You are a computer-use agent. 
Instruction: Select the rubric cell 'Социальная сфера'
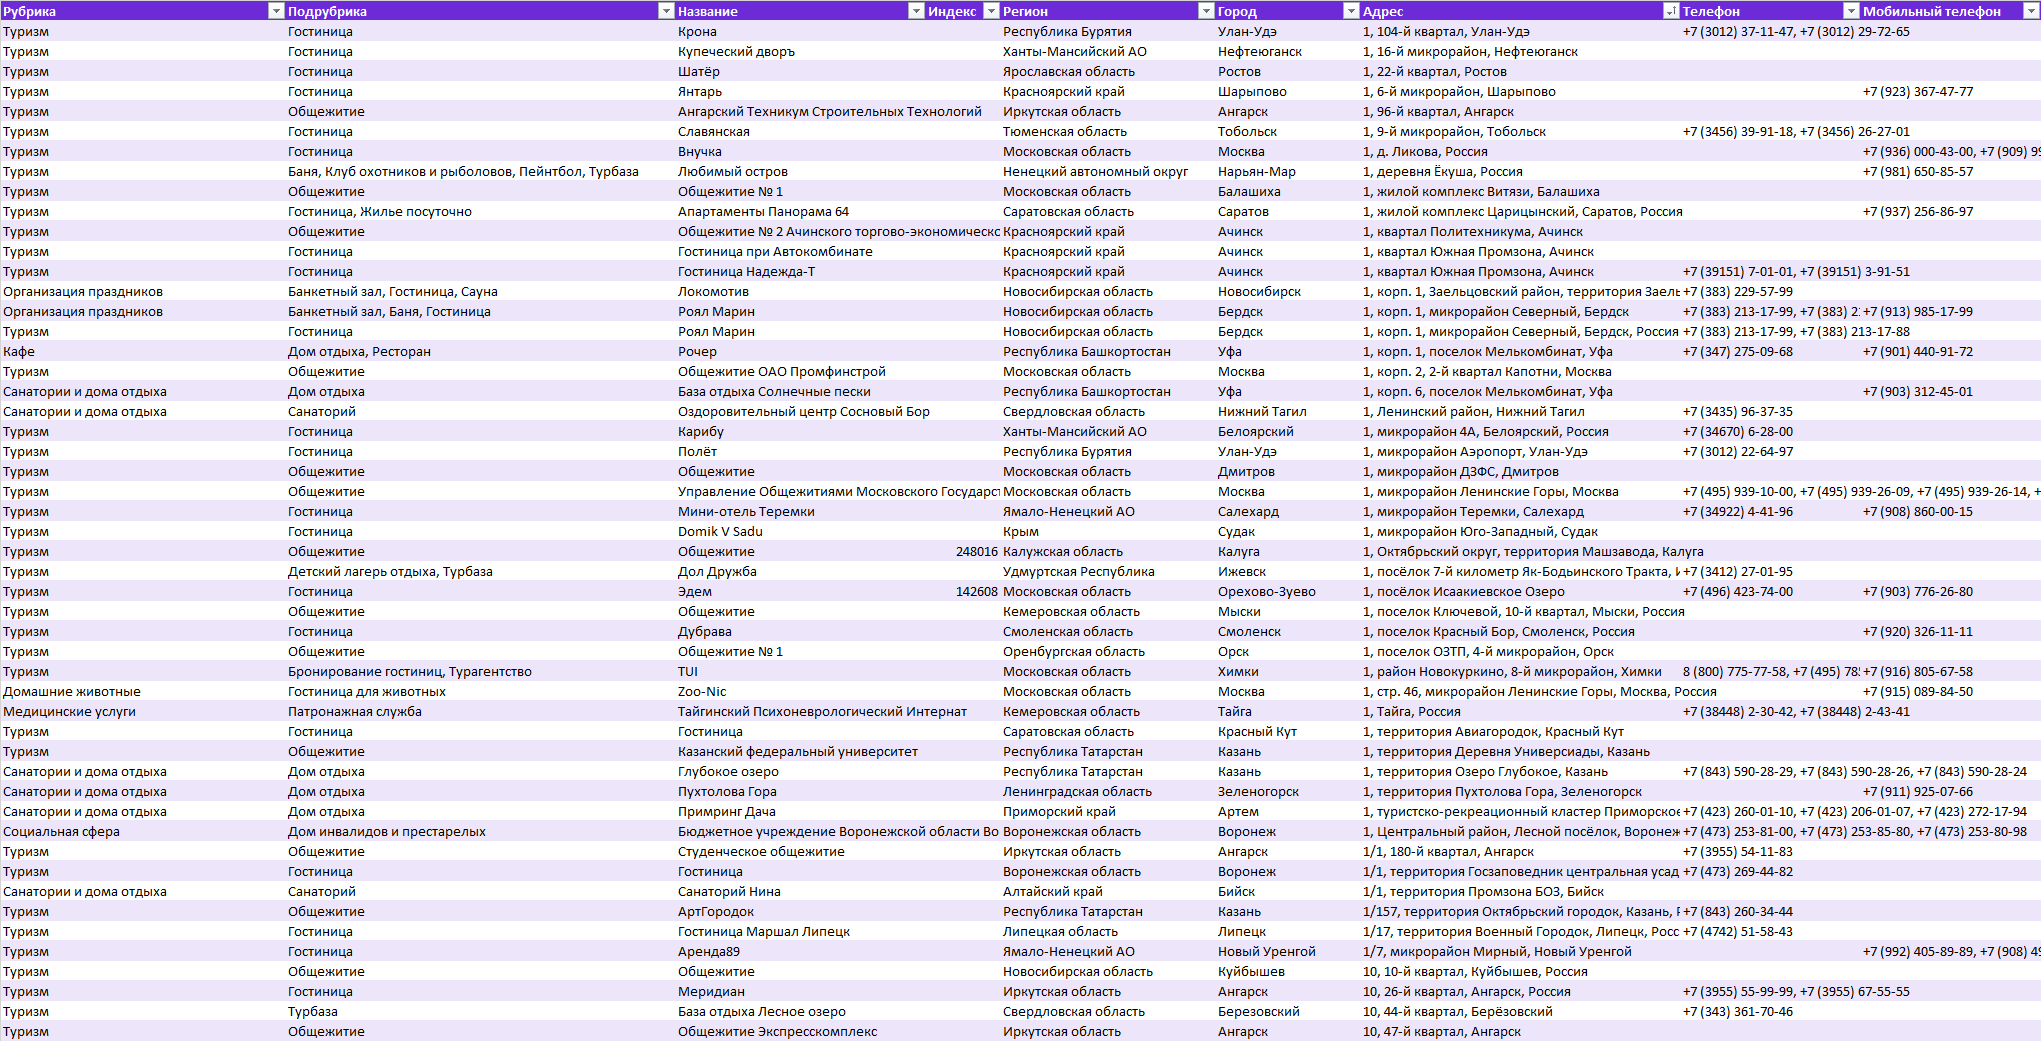pos(143,831)
